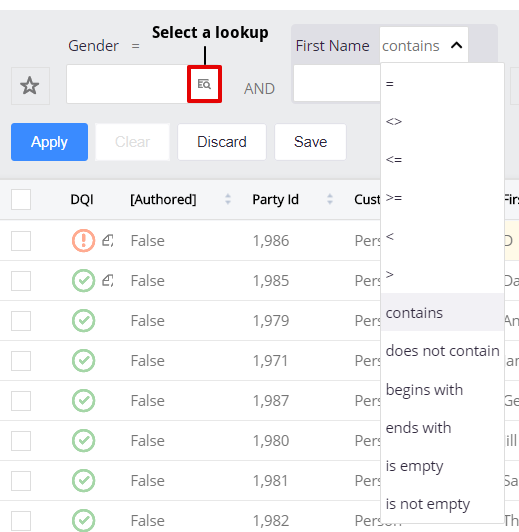Click the Party Id cell 1,986
Image resolution: width=519 pixels, height=532 pixels.
point(271,241)
